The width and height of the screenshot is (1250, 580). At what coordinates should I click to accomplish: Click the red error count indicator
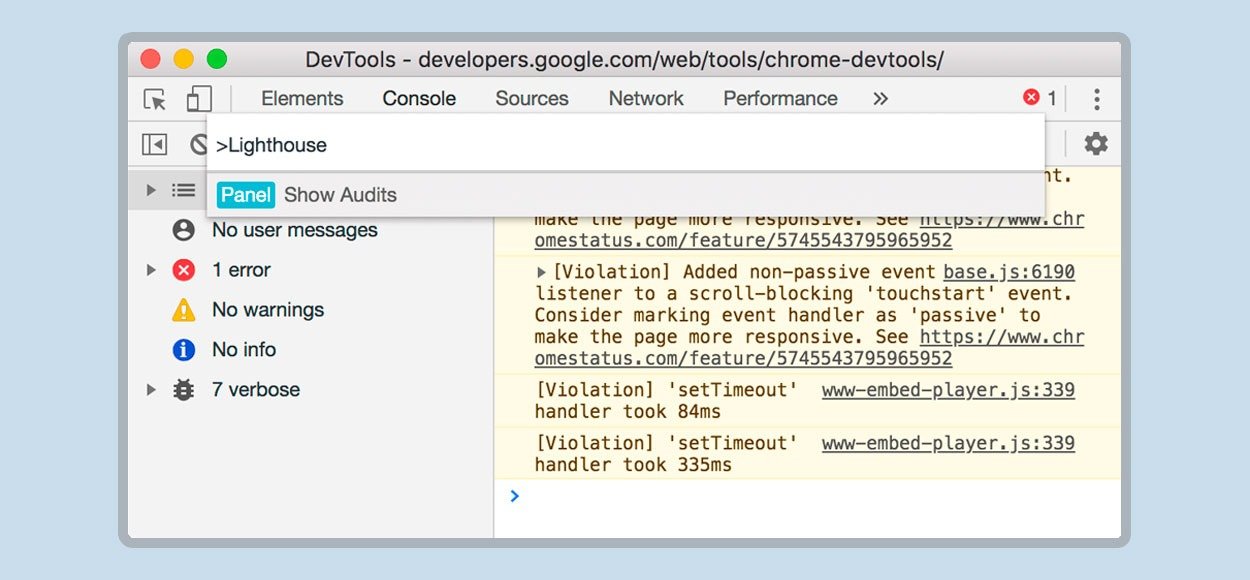click(x=1039, y=98)
